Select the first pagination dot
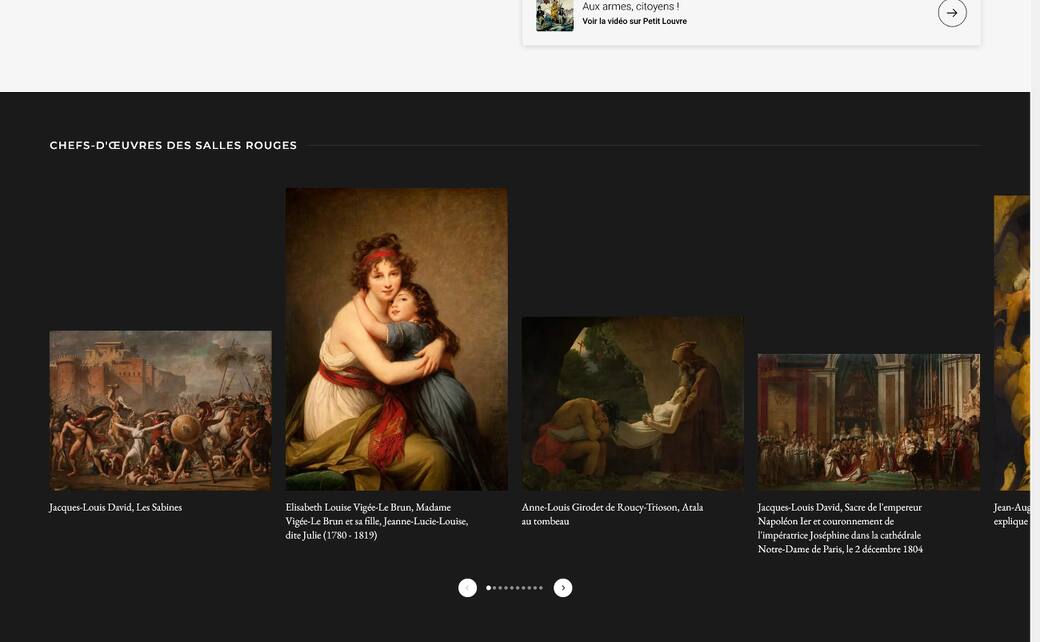Viewport: 1040px width, 642px height. tap(488, 587)
